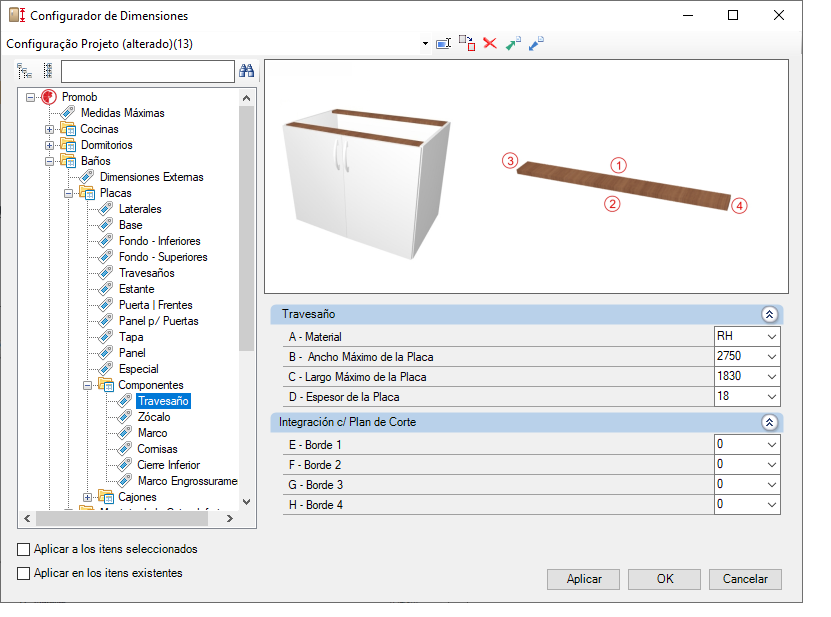831x617 pixels.
Task: Open the configuration name dropdown arrow
Action: click(x=425, y=43)
